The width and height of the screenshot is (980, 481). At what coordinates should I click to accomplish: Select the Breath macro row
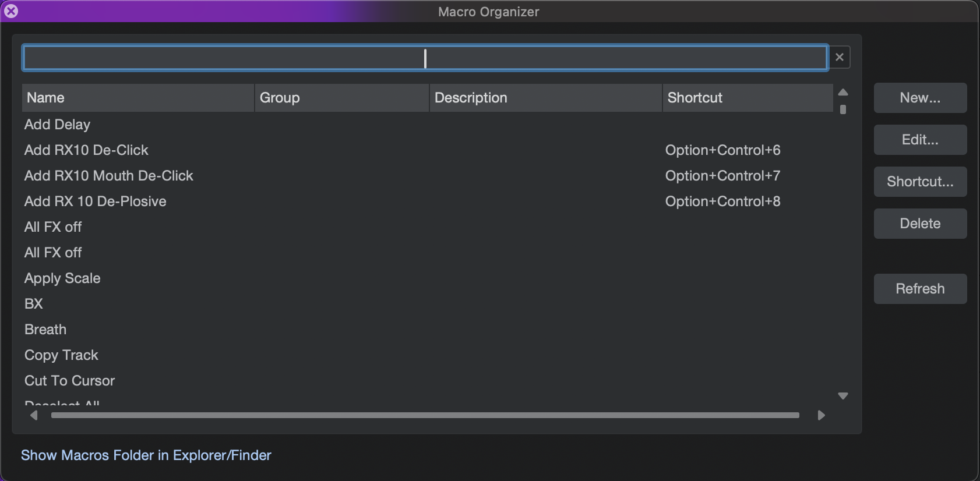tap(428, 329)
